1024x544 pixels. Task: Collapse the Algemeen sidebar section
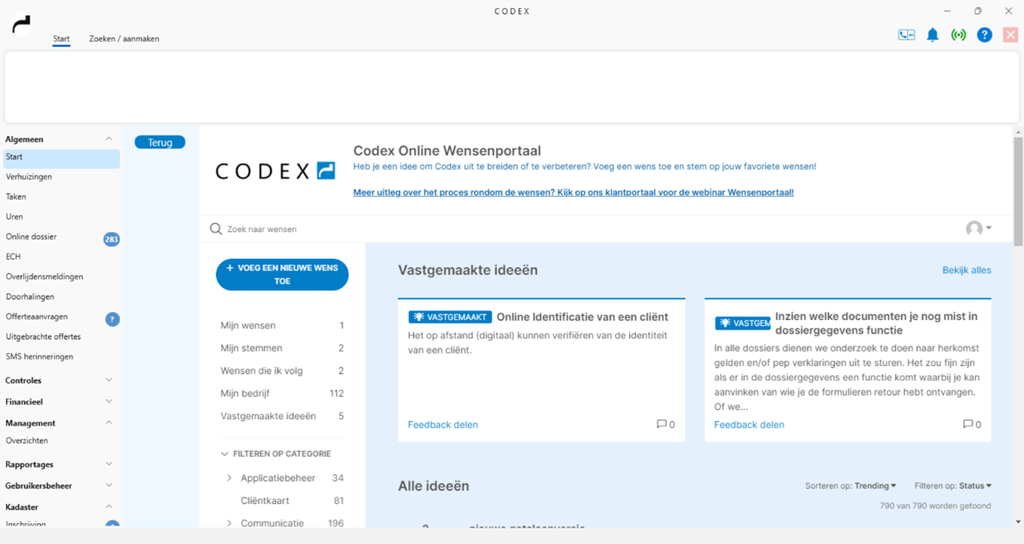point(108,139)
